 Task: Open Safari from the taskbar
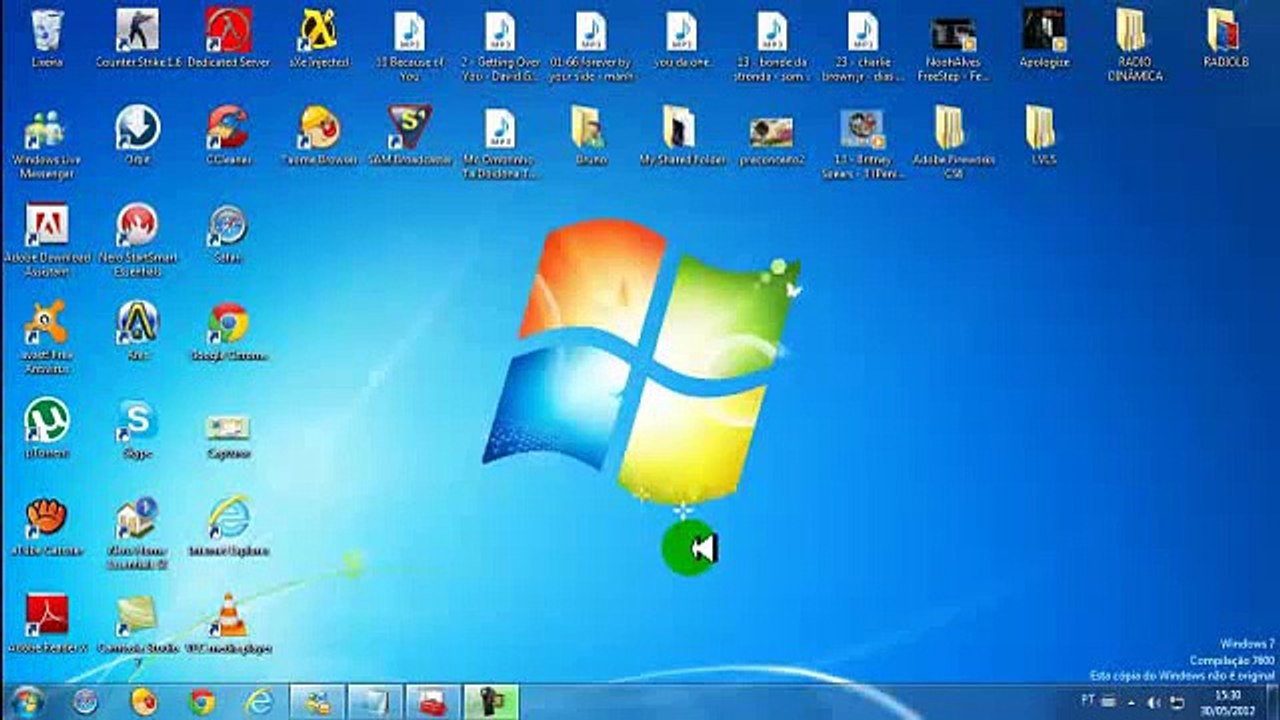point(86,702)
